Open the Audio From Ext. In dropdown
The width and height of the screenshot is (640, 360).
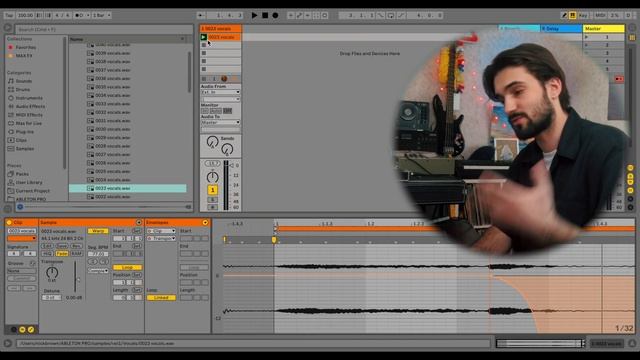pyautogui.click(x=220, y=92)
